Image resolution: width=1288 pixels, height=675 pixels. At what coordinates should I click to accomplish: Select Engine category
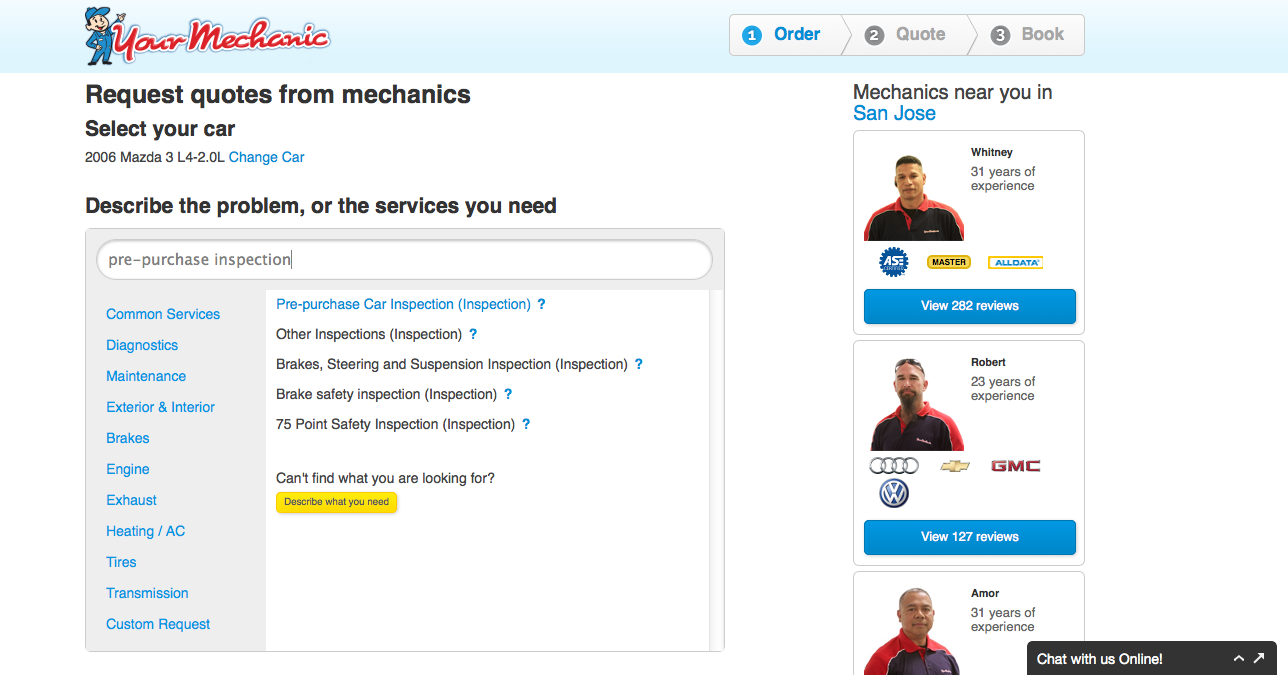pyautogui.click(x=128, y=469)
